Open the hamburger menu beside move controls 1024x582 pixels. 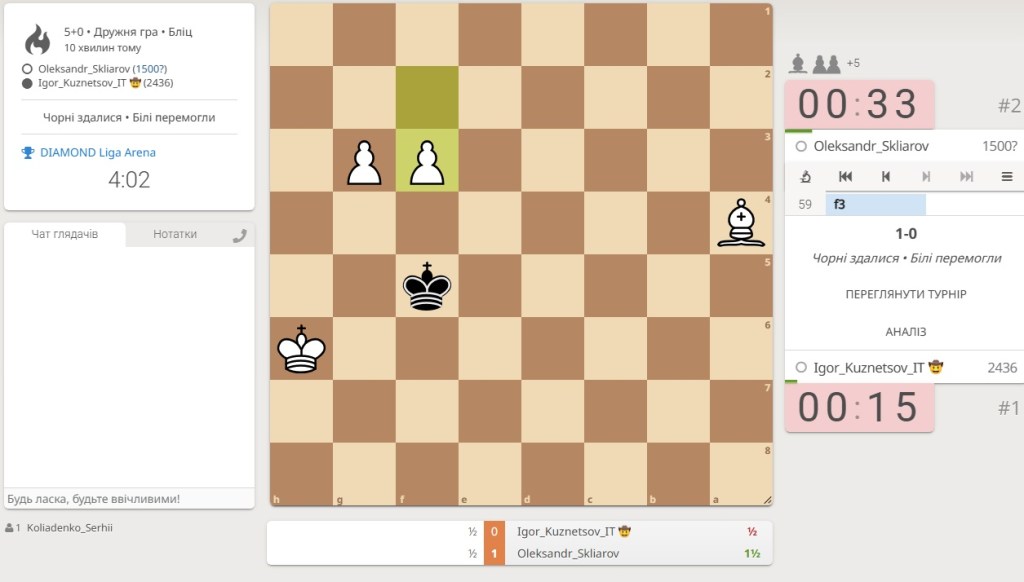click(x=1007, y=176)
